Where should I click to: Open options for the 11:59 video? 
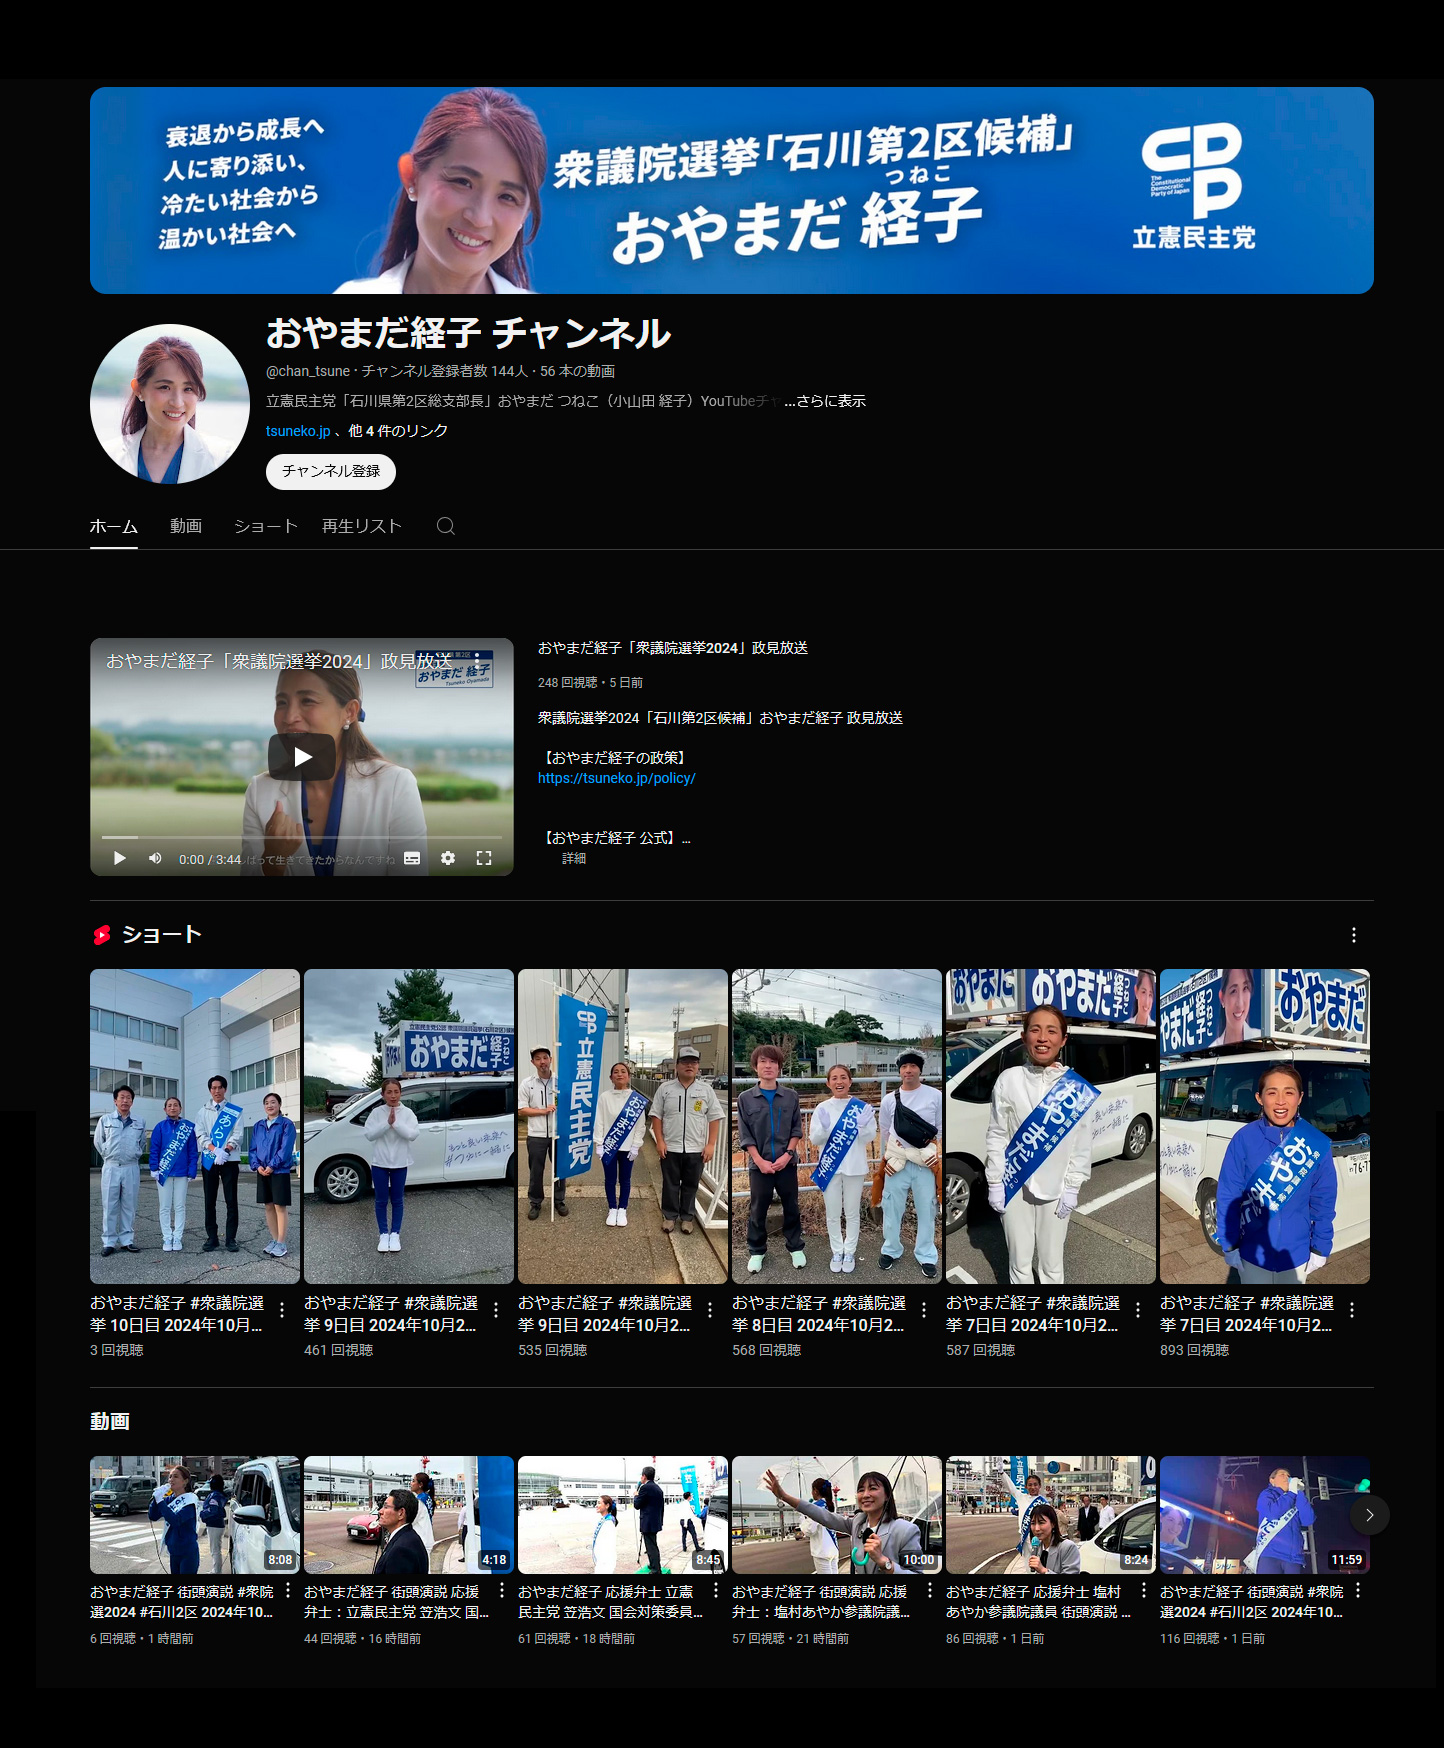(x=1358, y=1590)
